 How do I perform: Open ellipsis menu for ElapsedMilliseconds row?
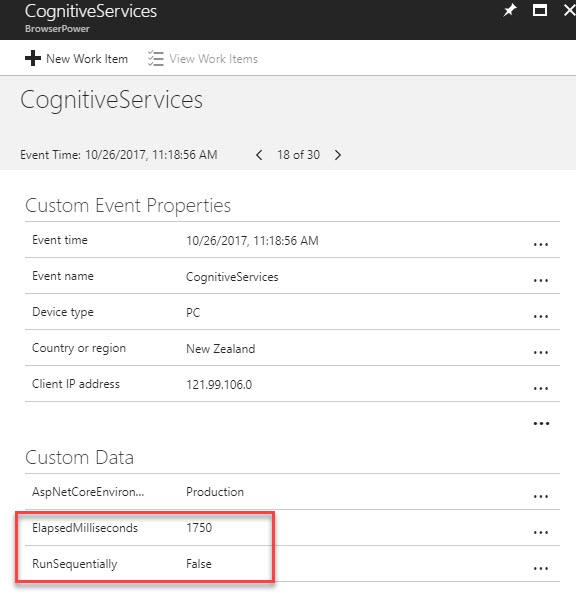click(x=541, y=533)
